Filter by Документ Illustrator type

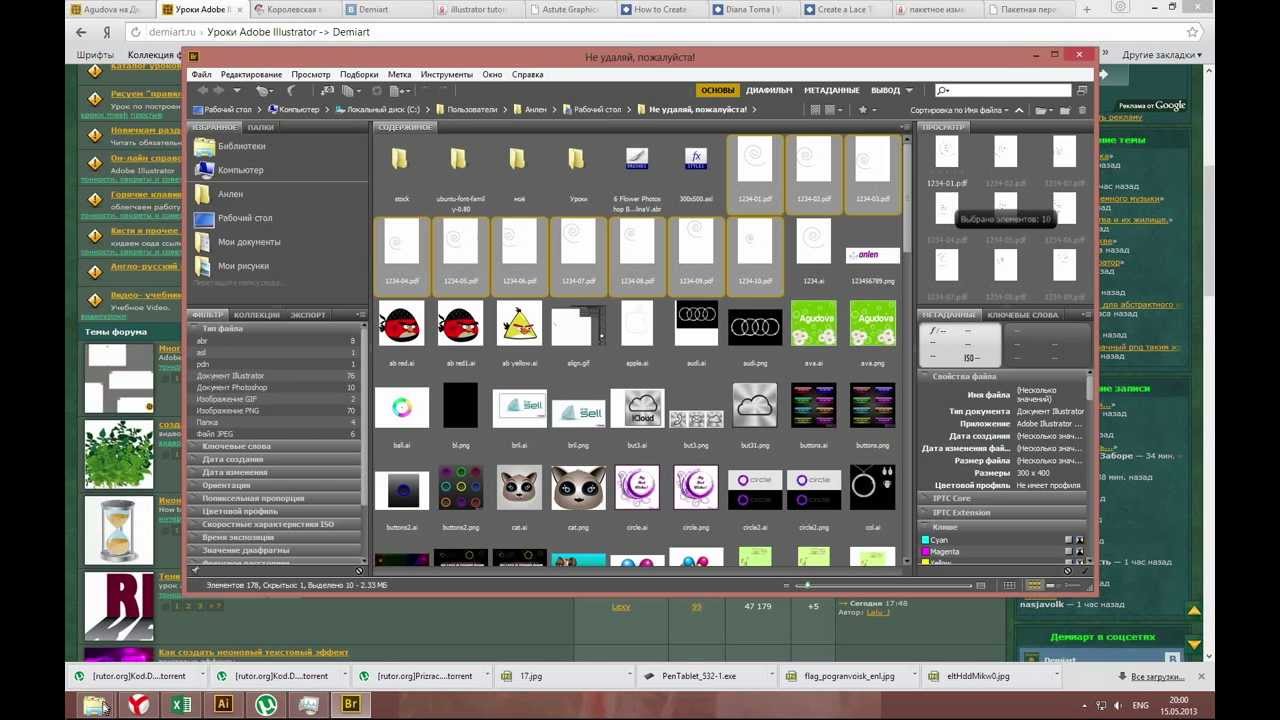(x=275, y=376)
